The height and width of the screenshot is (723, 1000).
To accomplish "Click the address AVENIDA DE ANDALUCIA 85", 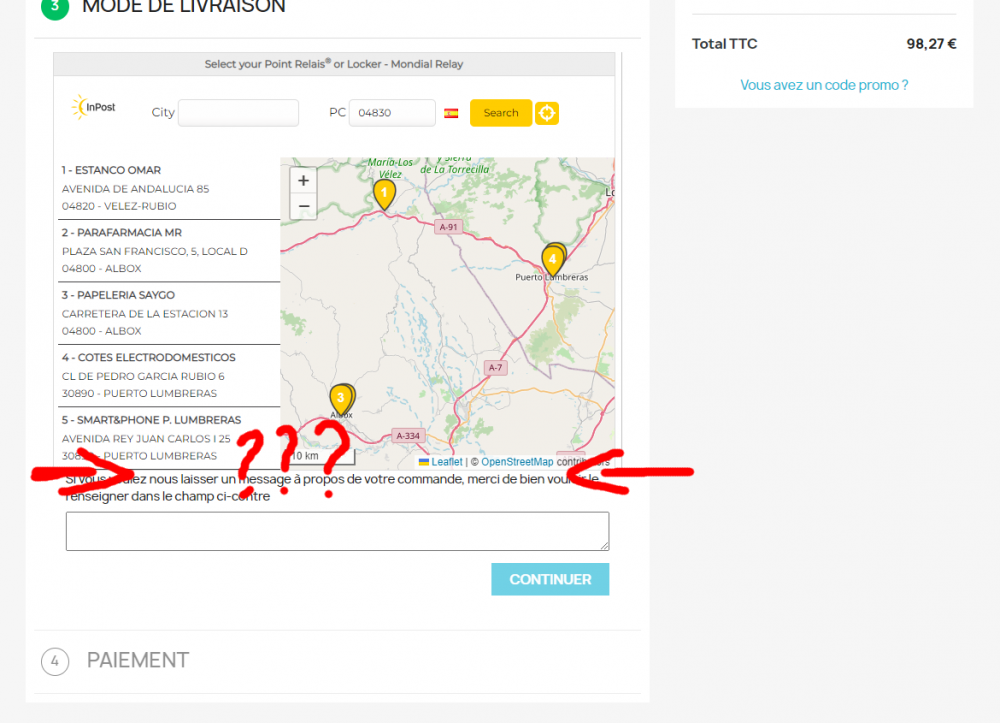I will point(135,189).
